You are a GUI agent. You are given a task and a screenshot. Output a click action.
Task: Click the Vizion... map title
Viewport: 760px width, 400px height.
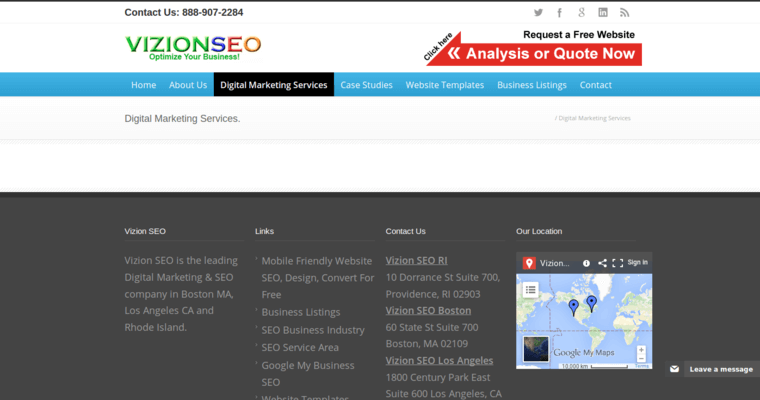pyautogui.click(x=554, y=263)
